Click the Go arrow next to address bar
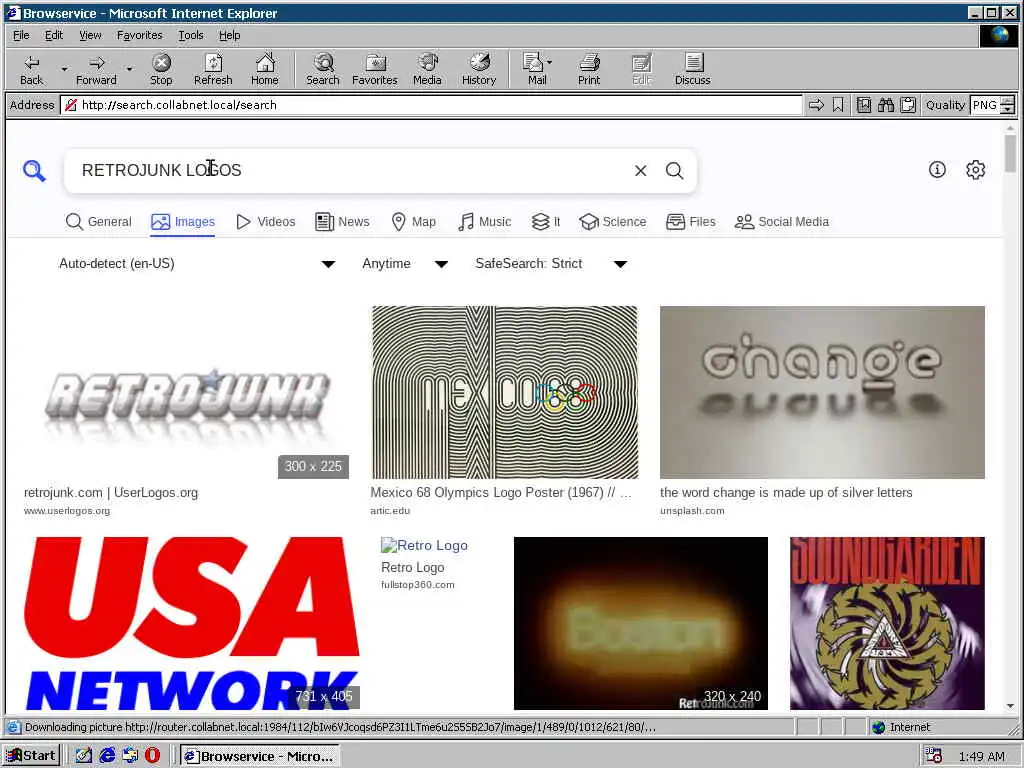Image resolution: width=1024 pixels, height=768 pixels. [x=816, y=105]
